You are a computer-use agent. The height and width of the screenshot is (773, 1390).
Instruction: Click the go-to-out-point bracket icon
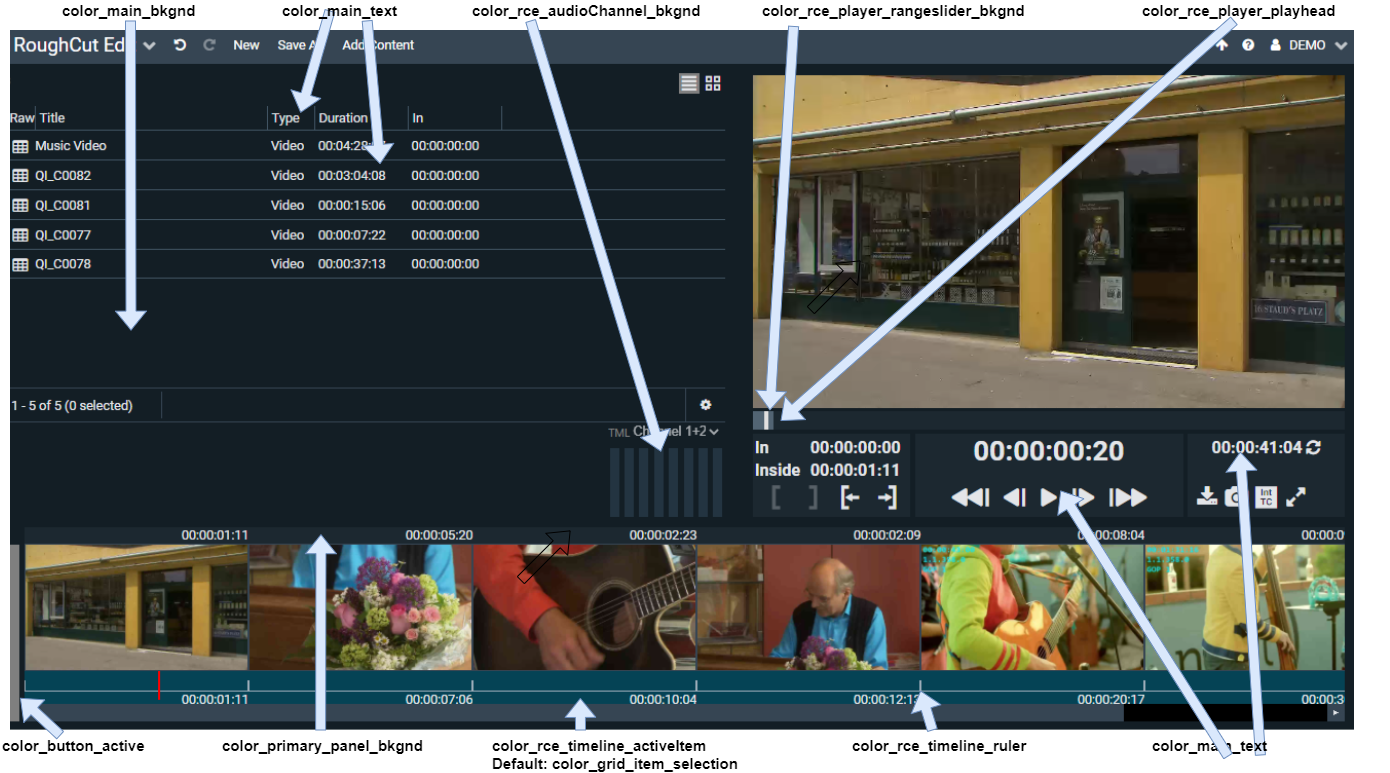[x=887, y=497]
